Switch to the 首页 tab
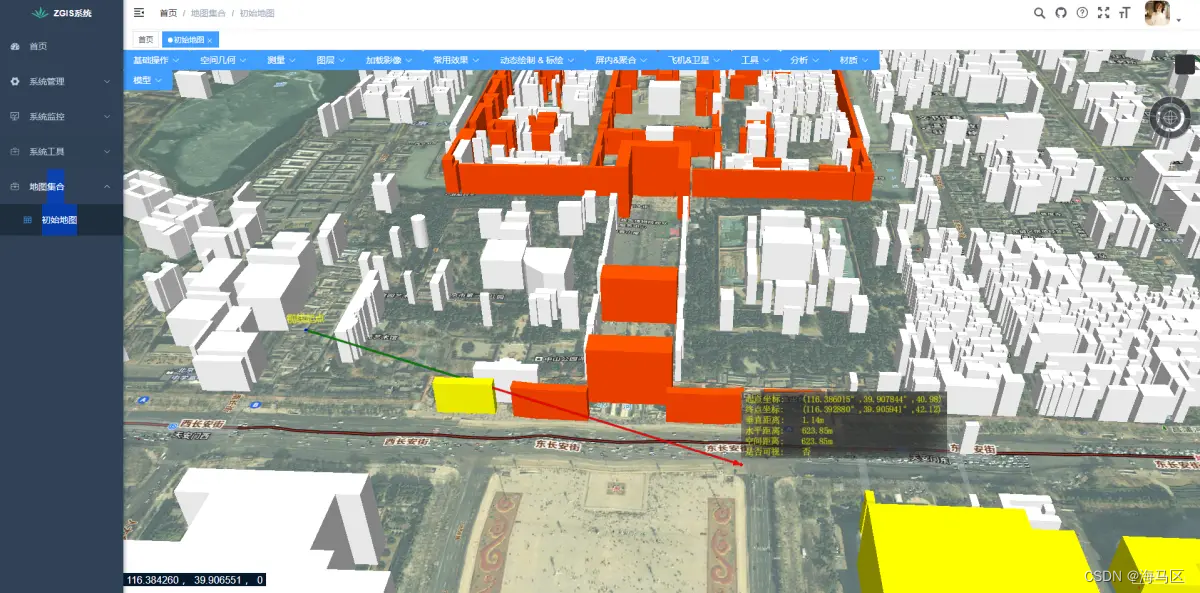 point(146,40)
